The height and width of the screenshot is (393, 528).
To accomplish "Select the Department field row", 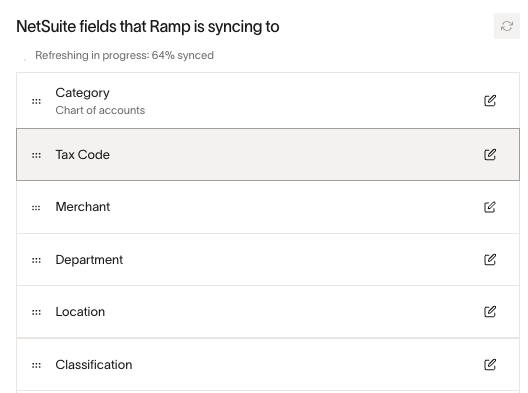I will point(268,259).
